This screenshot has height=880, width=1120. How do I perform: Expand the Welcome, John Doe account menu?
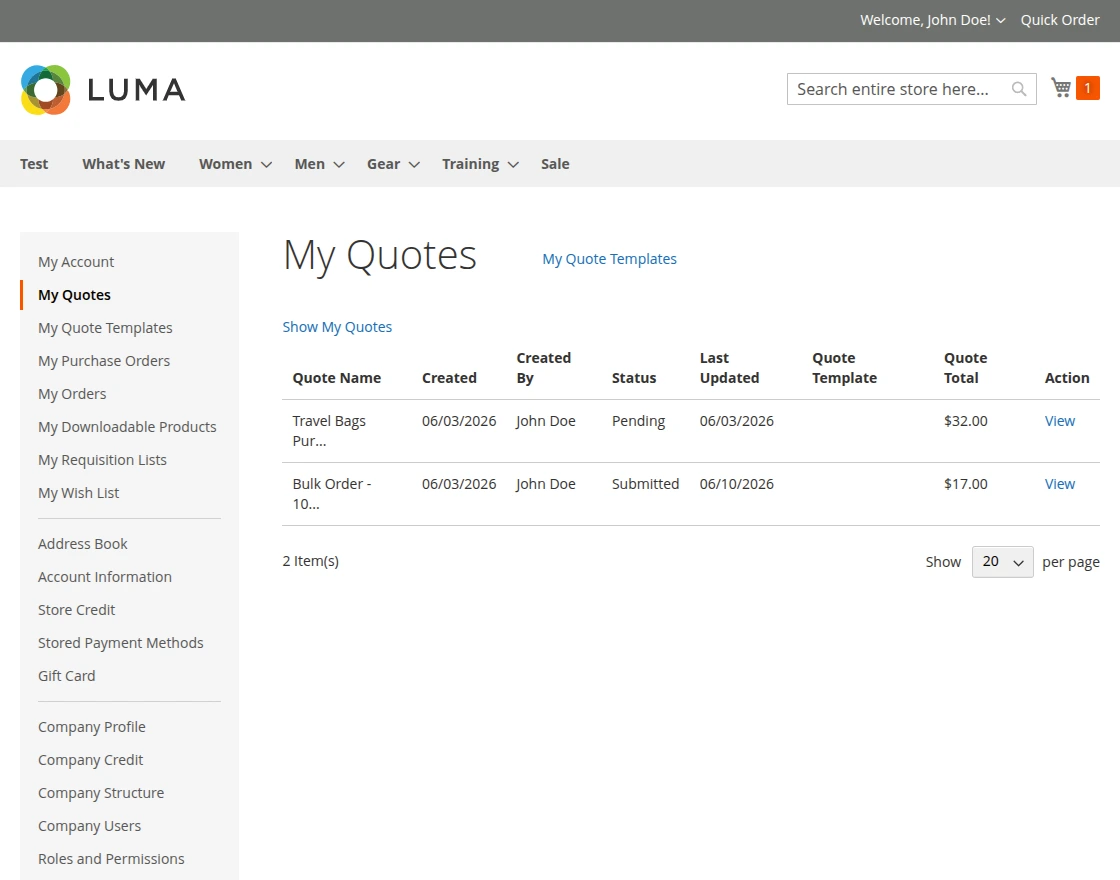932,20
